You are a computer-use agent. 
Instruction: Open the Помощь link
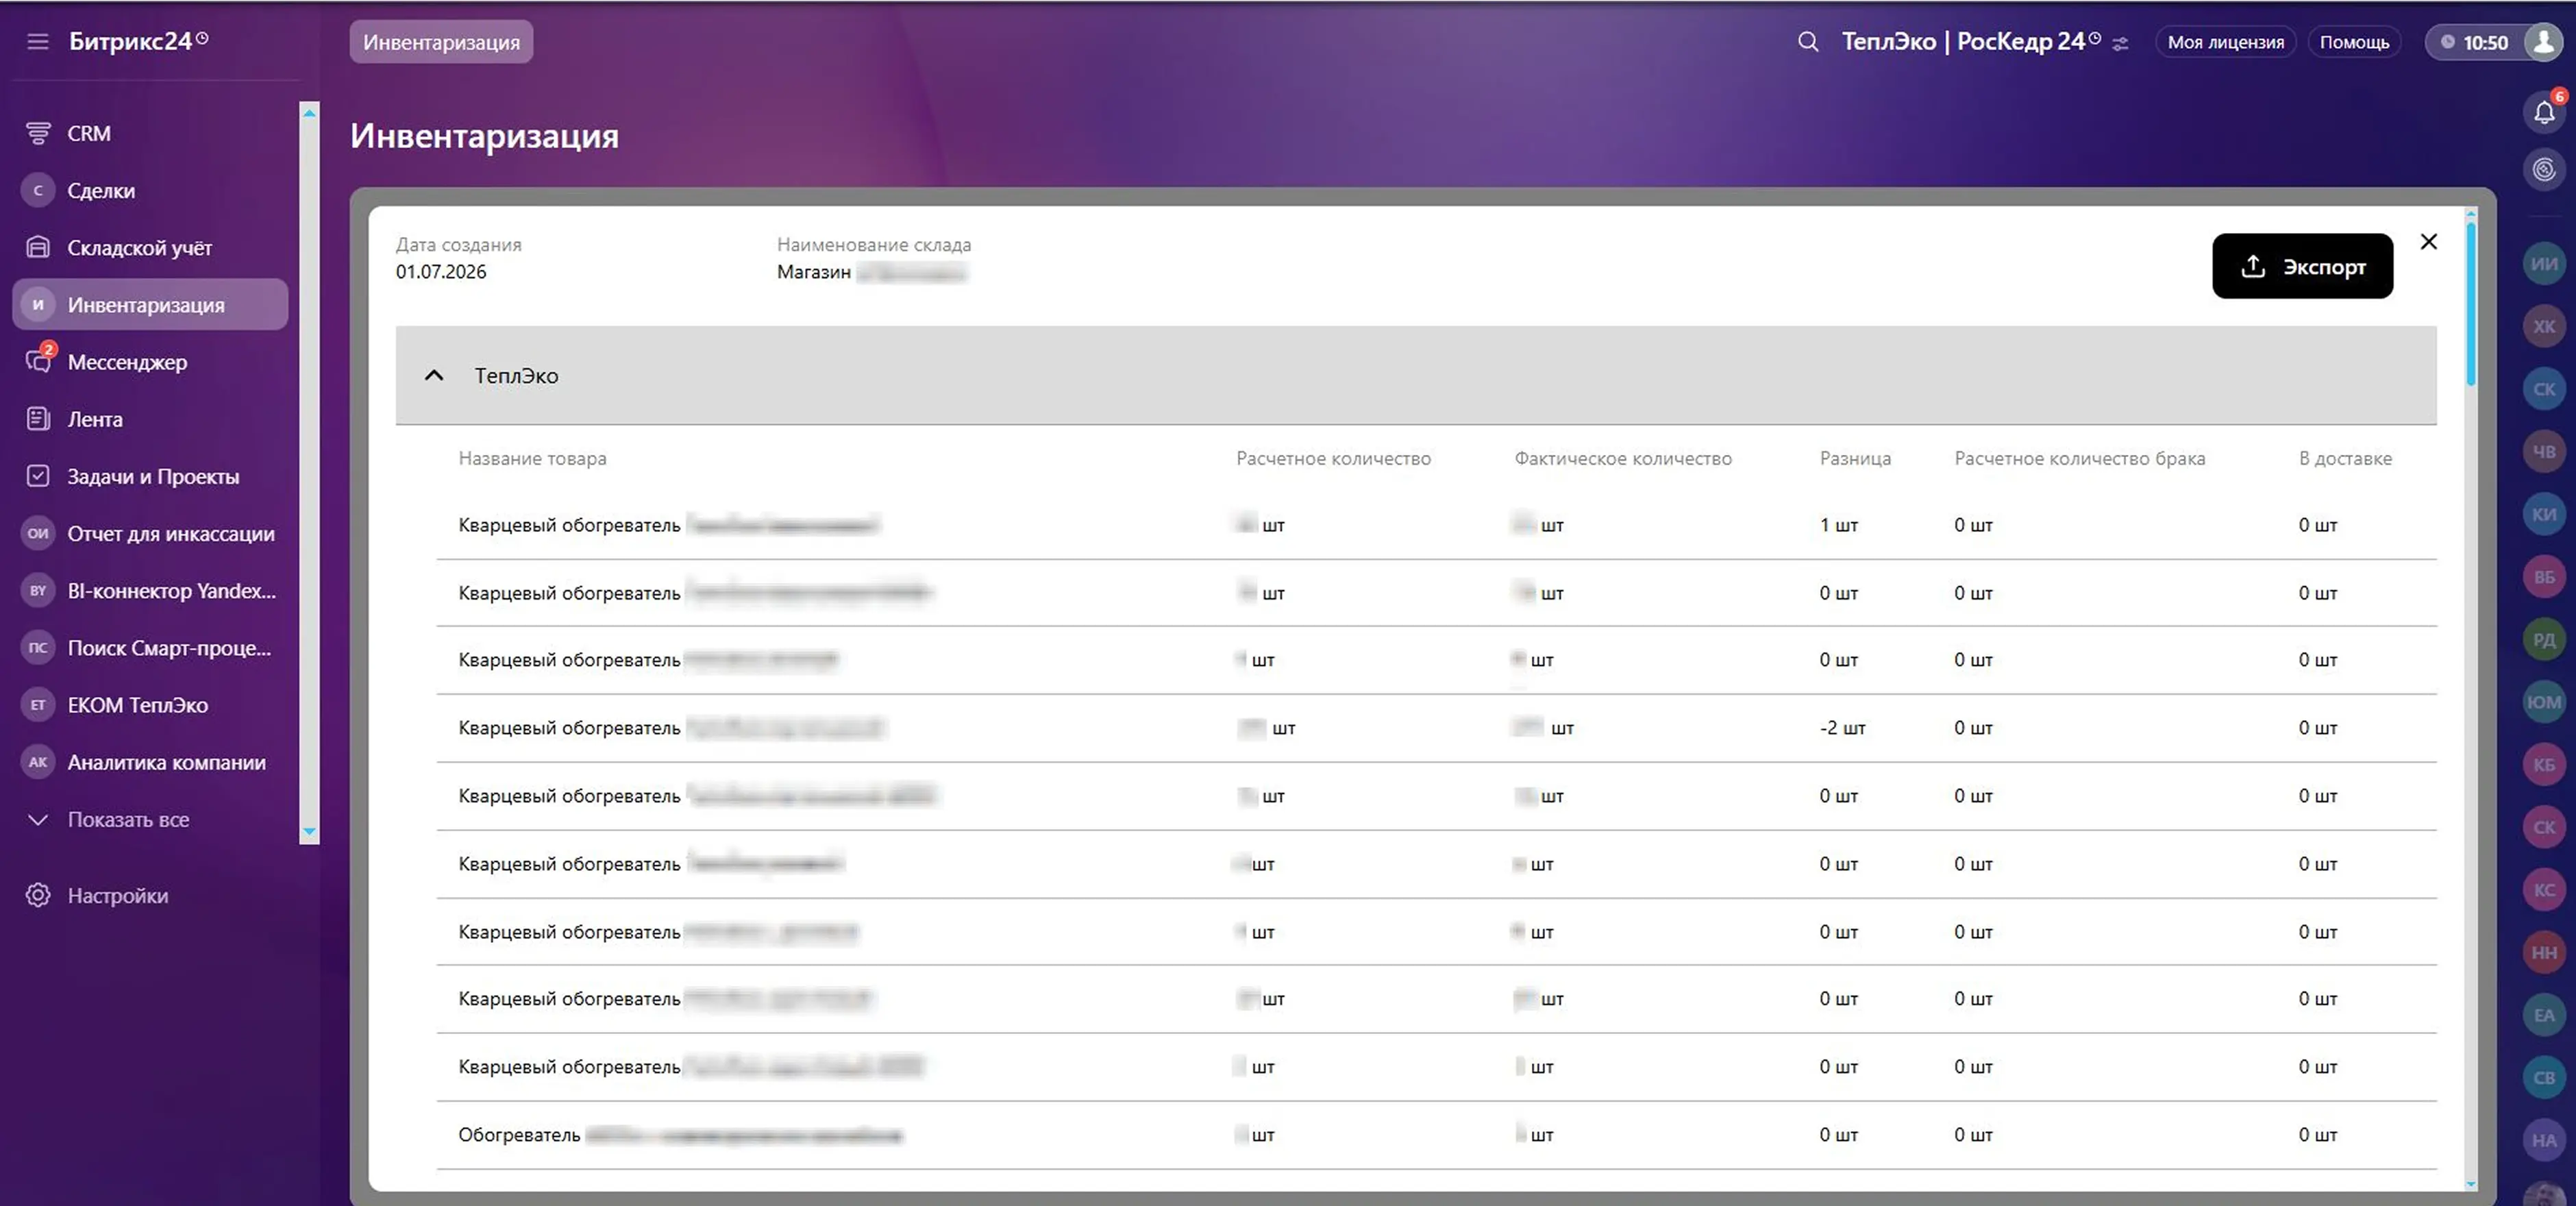[x=2354, y=42]
